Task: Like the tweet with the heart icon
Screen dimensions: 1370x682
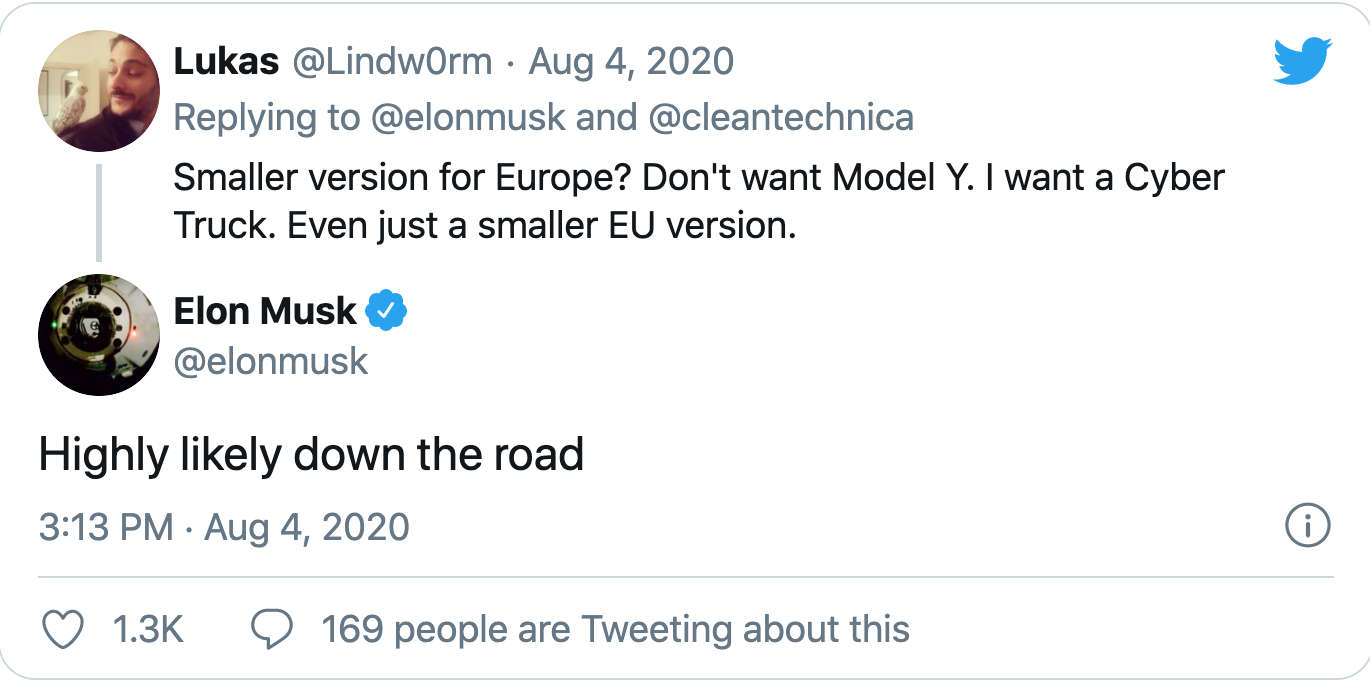Action: point(65,629)
